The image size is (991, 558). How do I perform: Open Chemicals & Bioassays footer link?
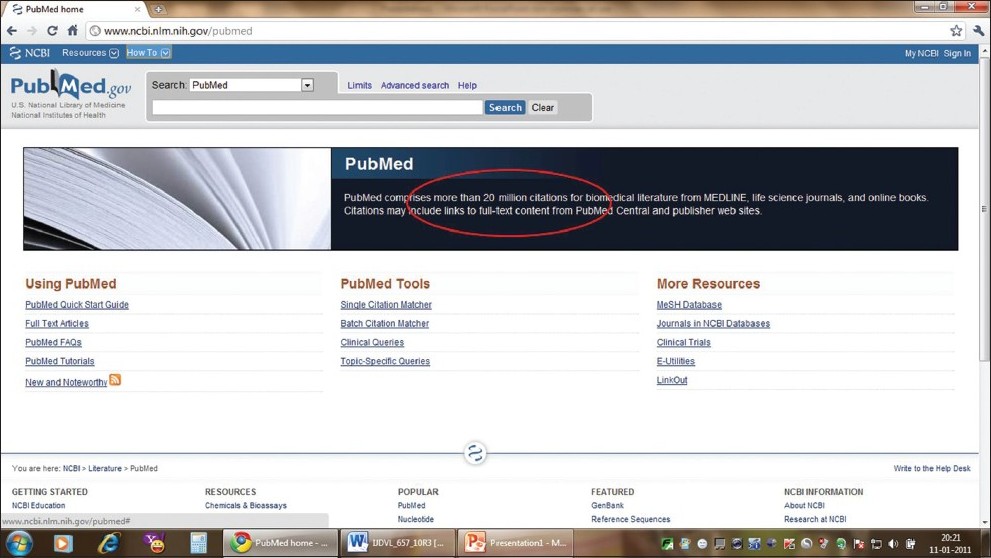click(246, 506)
